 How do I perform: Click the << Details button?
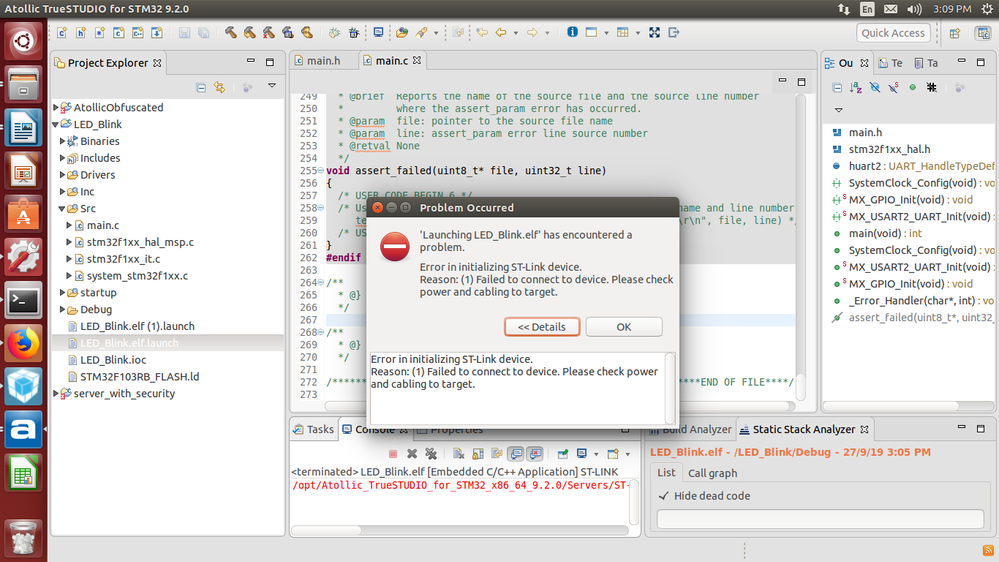(542, 327)
